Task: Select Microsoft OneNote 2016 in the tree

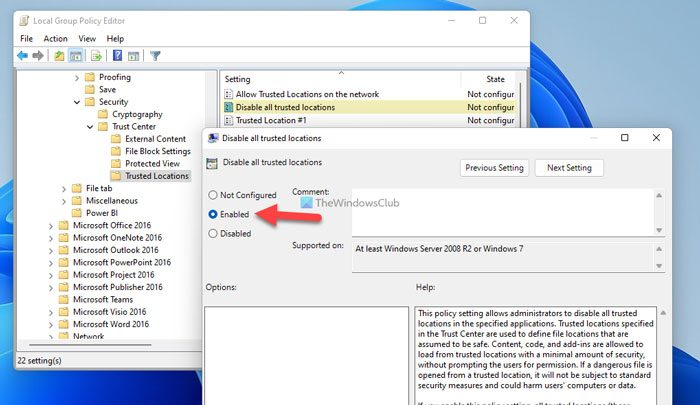Action: click(117, 238)
